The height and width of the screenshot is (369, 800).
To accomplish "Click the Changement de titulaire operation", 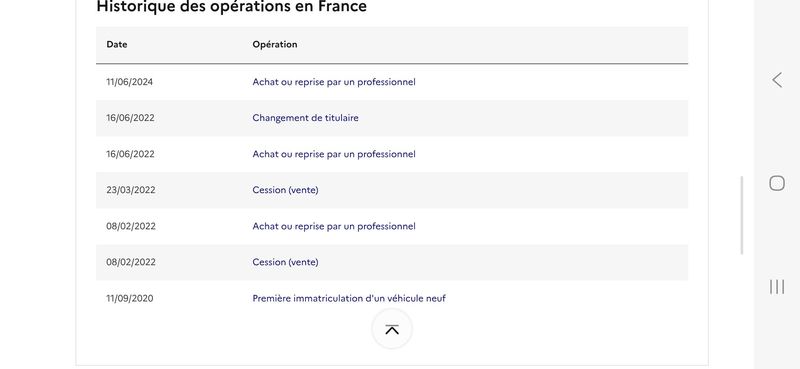I will click(305, 118).
